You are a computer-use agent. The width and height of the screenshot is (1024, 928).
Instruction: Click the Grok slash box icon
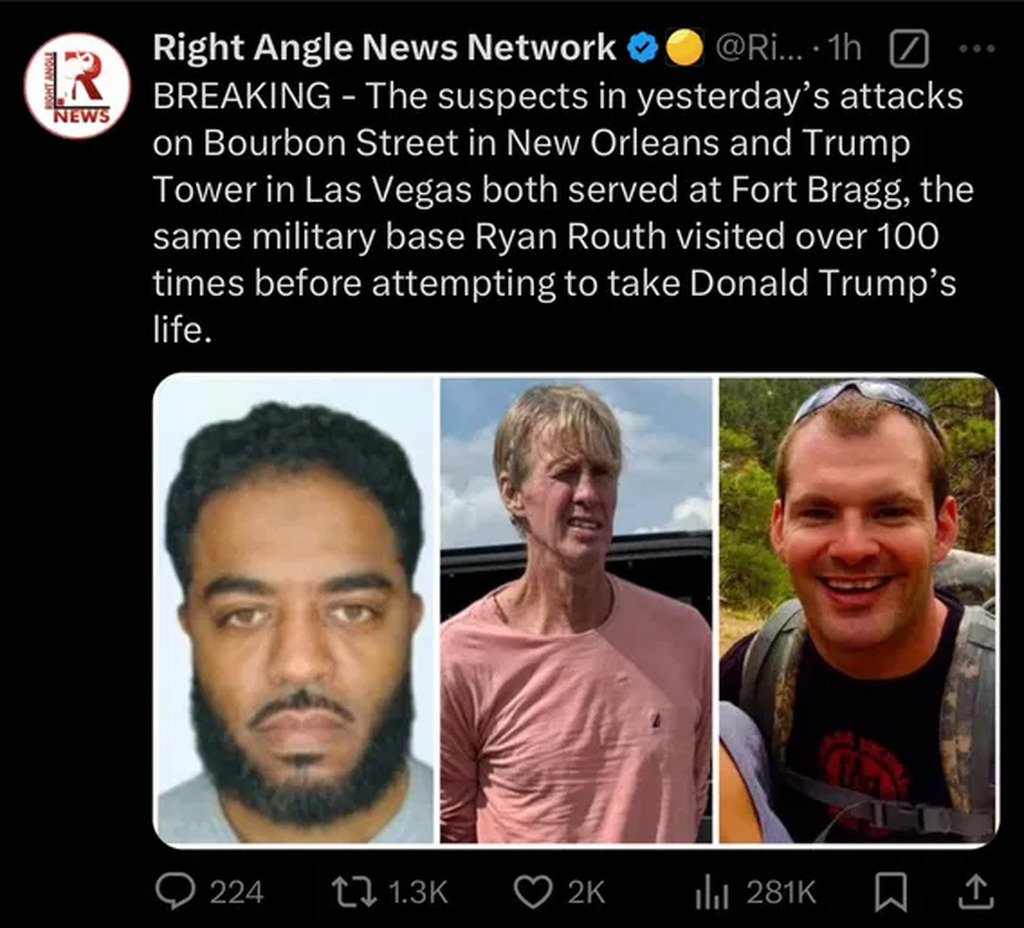(909, 48)
